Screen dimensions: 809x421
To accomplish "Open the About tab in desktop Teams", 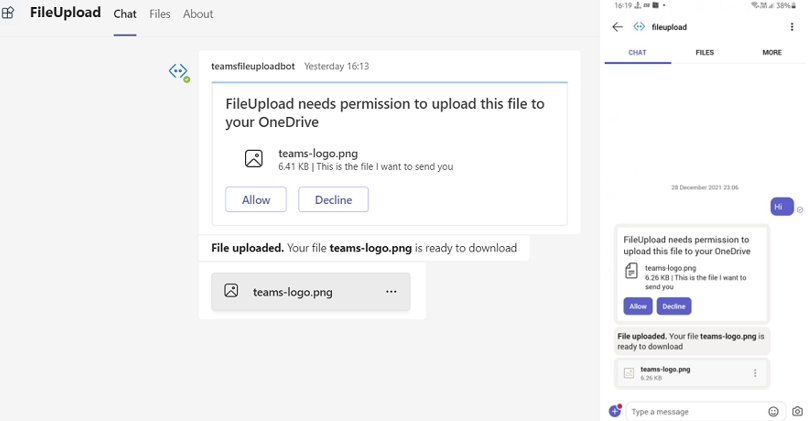I will pyautogui.click(x=198, y=14).
